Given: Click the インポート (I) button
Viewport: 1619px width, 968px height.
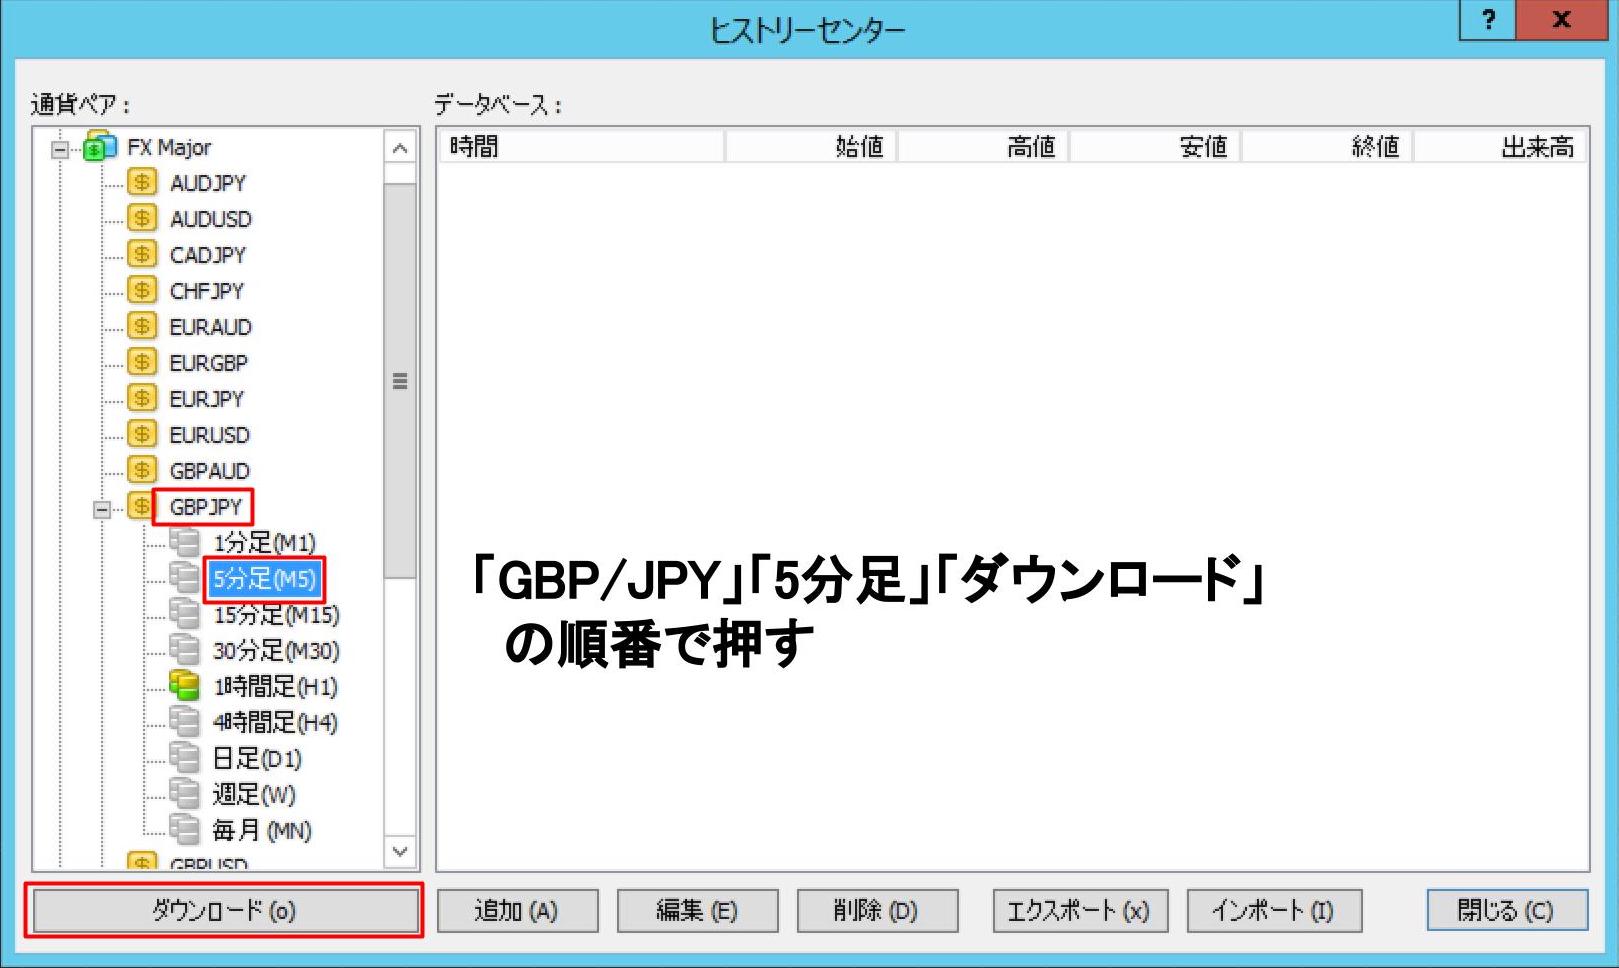Looking at the screenshot, I should (x=1273, y=910).
